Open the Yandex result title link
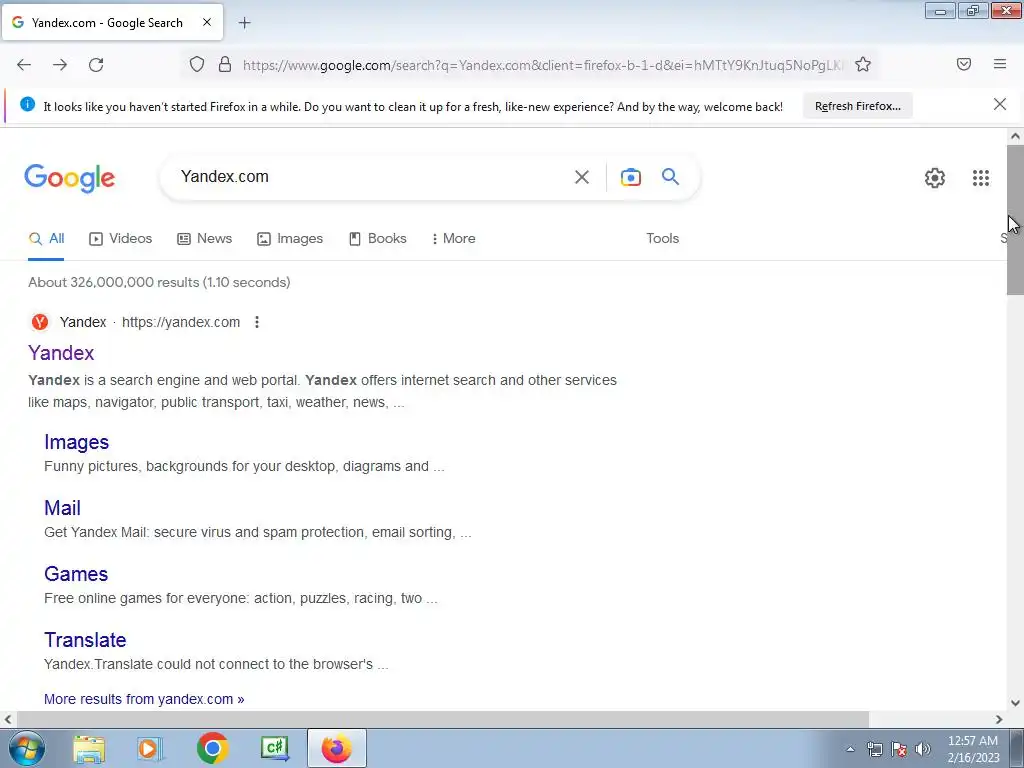Viewport: 1024px width, 768px height. (x=61, y=353)
